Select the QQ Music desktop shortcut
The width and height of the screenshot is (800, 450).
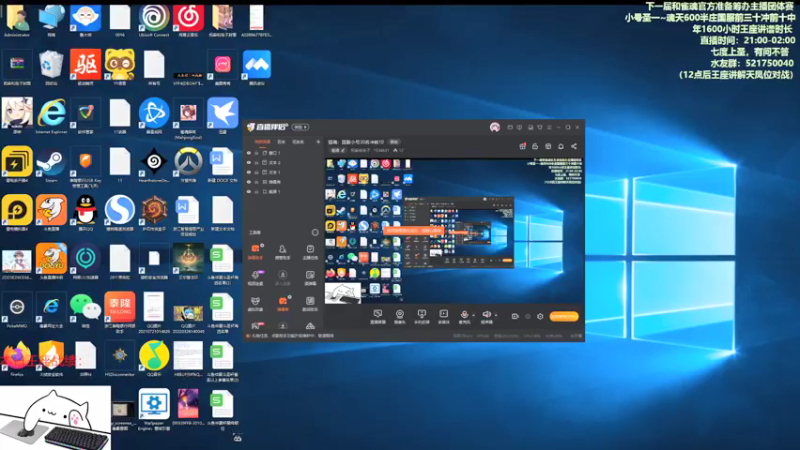154,359
